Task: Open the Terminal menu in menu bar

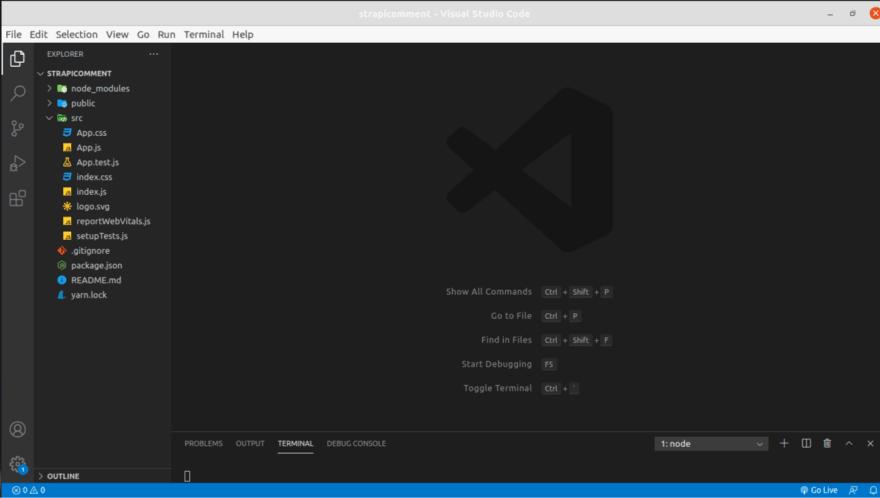Action: tap(203, 34)
